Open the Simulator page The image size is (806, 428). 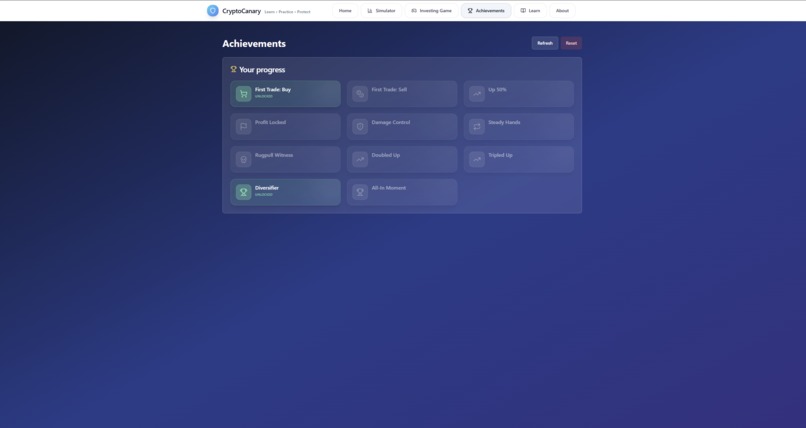[381, 11]
